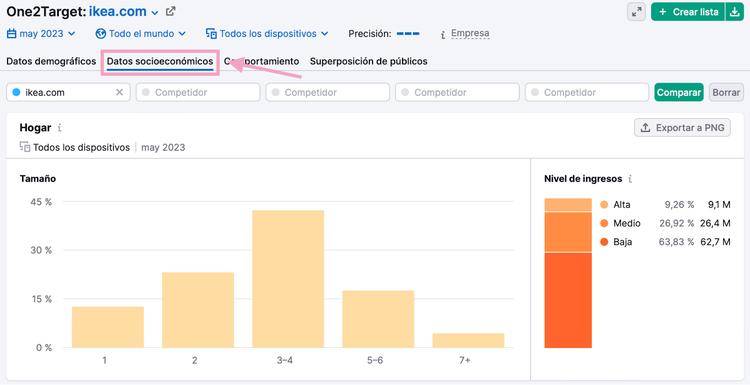The image size is (750, 385).
Task: Open ikea.com in external link icon
Action: [170, 11]
